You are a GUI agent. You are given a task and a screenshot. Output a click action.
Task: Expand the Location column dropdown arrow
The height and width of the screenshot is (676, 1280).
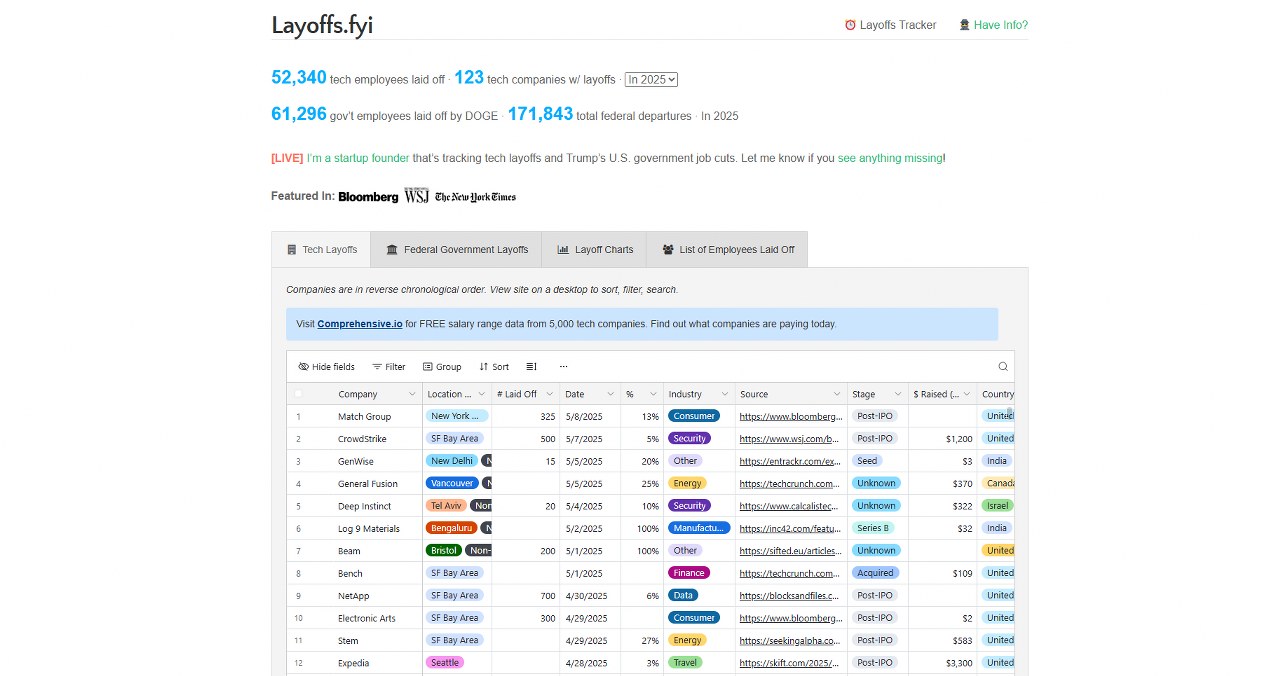tap(482, 394)
